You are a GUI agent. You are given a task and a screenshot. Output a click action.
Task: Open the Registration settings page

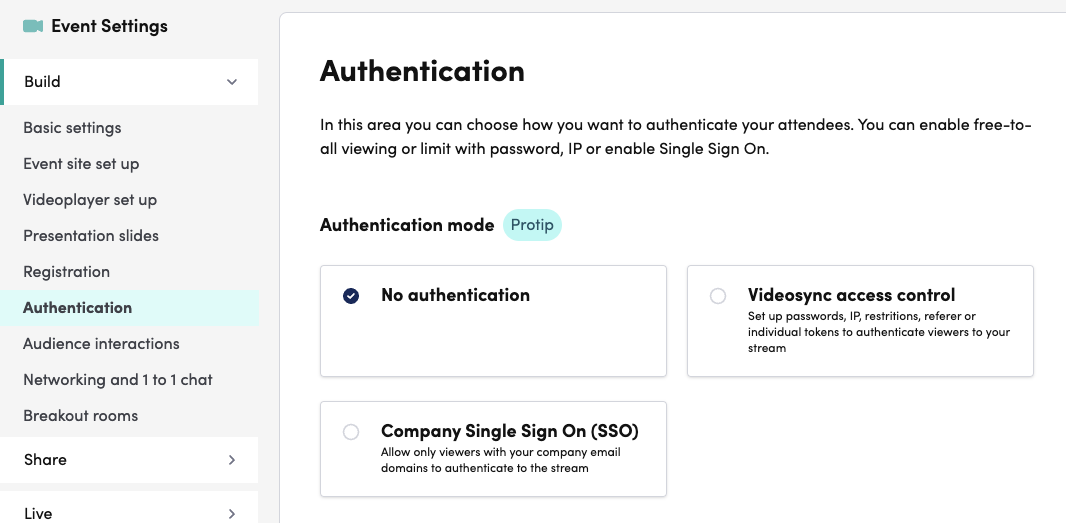click(x=66, y=272)
